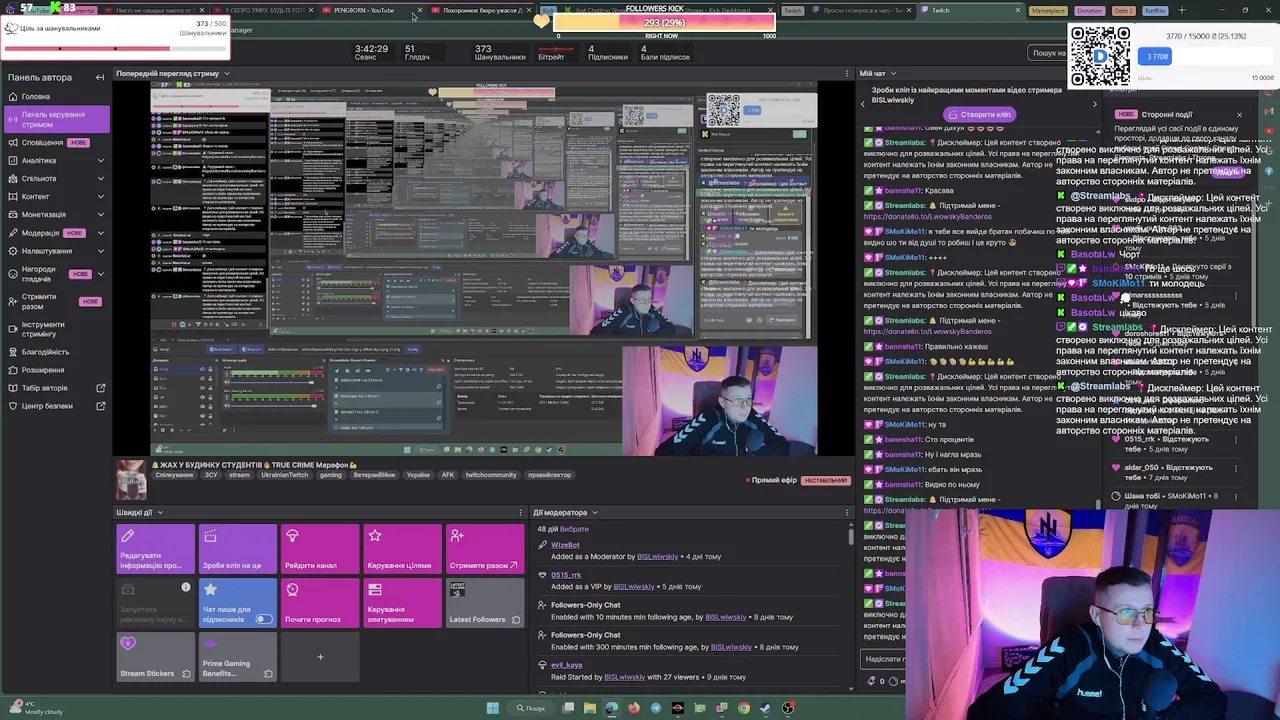Click Редагувати інформацію про стрим tile
The image size is (1280, 720).
pyautogui.click(x=155, y=549)
